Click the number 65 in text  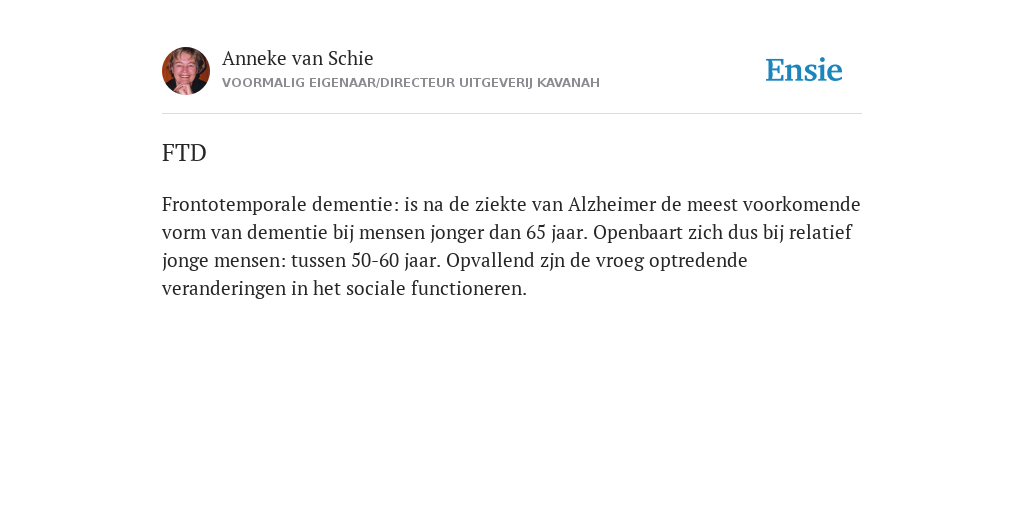[x=536, y=232]
